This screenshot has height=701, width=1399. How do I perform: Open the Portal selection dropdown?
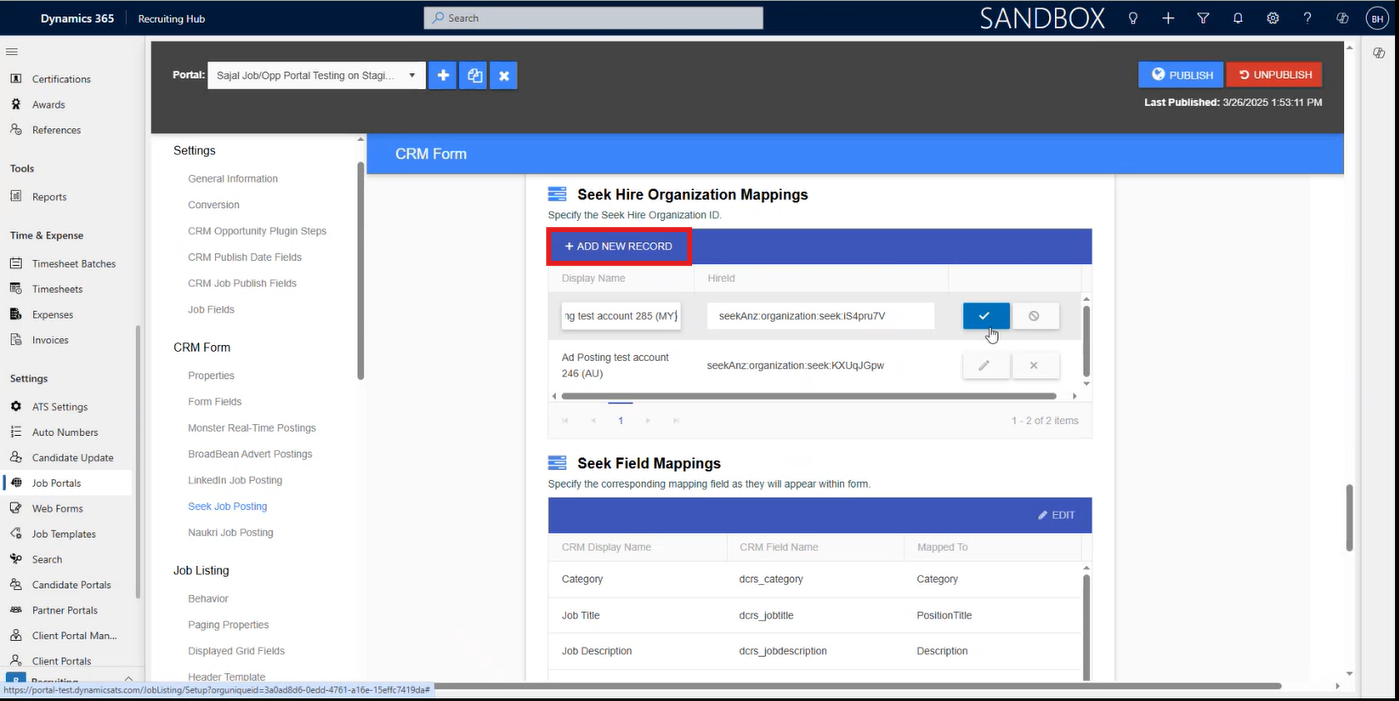click(316, 75)
